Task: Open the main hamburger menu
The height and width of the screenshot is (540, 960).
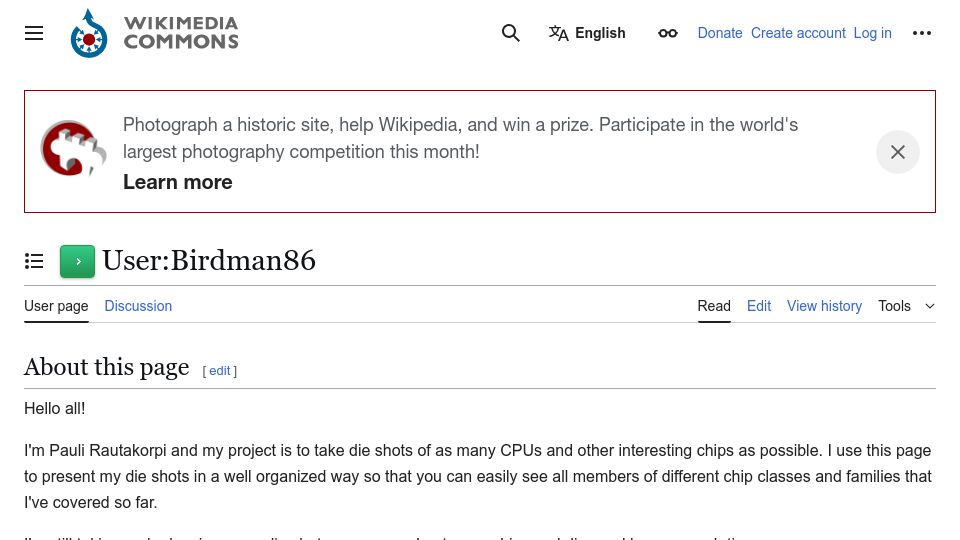Action: tap(34, 33)
